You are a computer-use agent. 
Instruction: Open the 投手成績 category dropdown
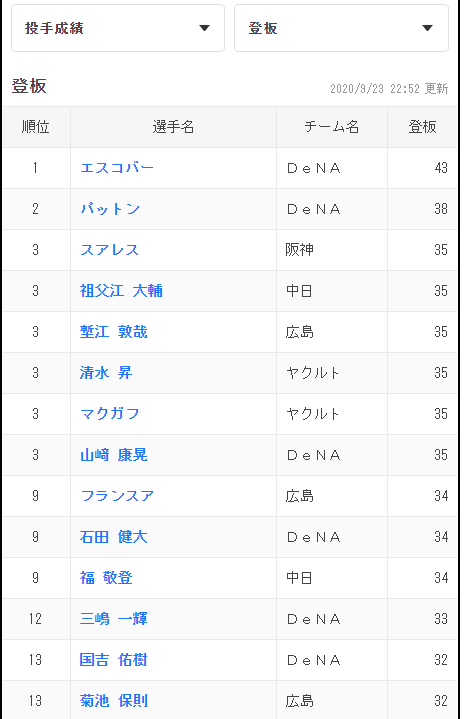pyautogui.click(x=118, y=28)
